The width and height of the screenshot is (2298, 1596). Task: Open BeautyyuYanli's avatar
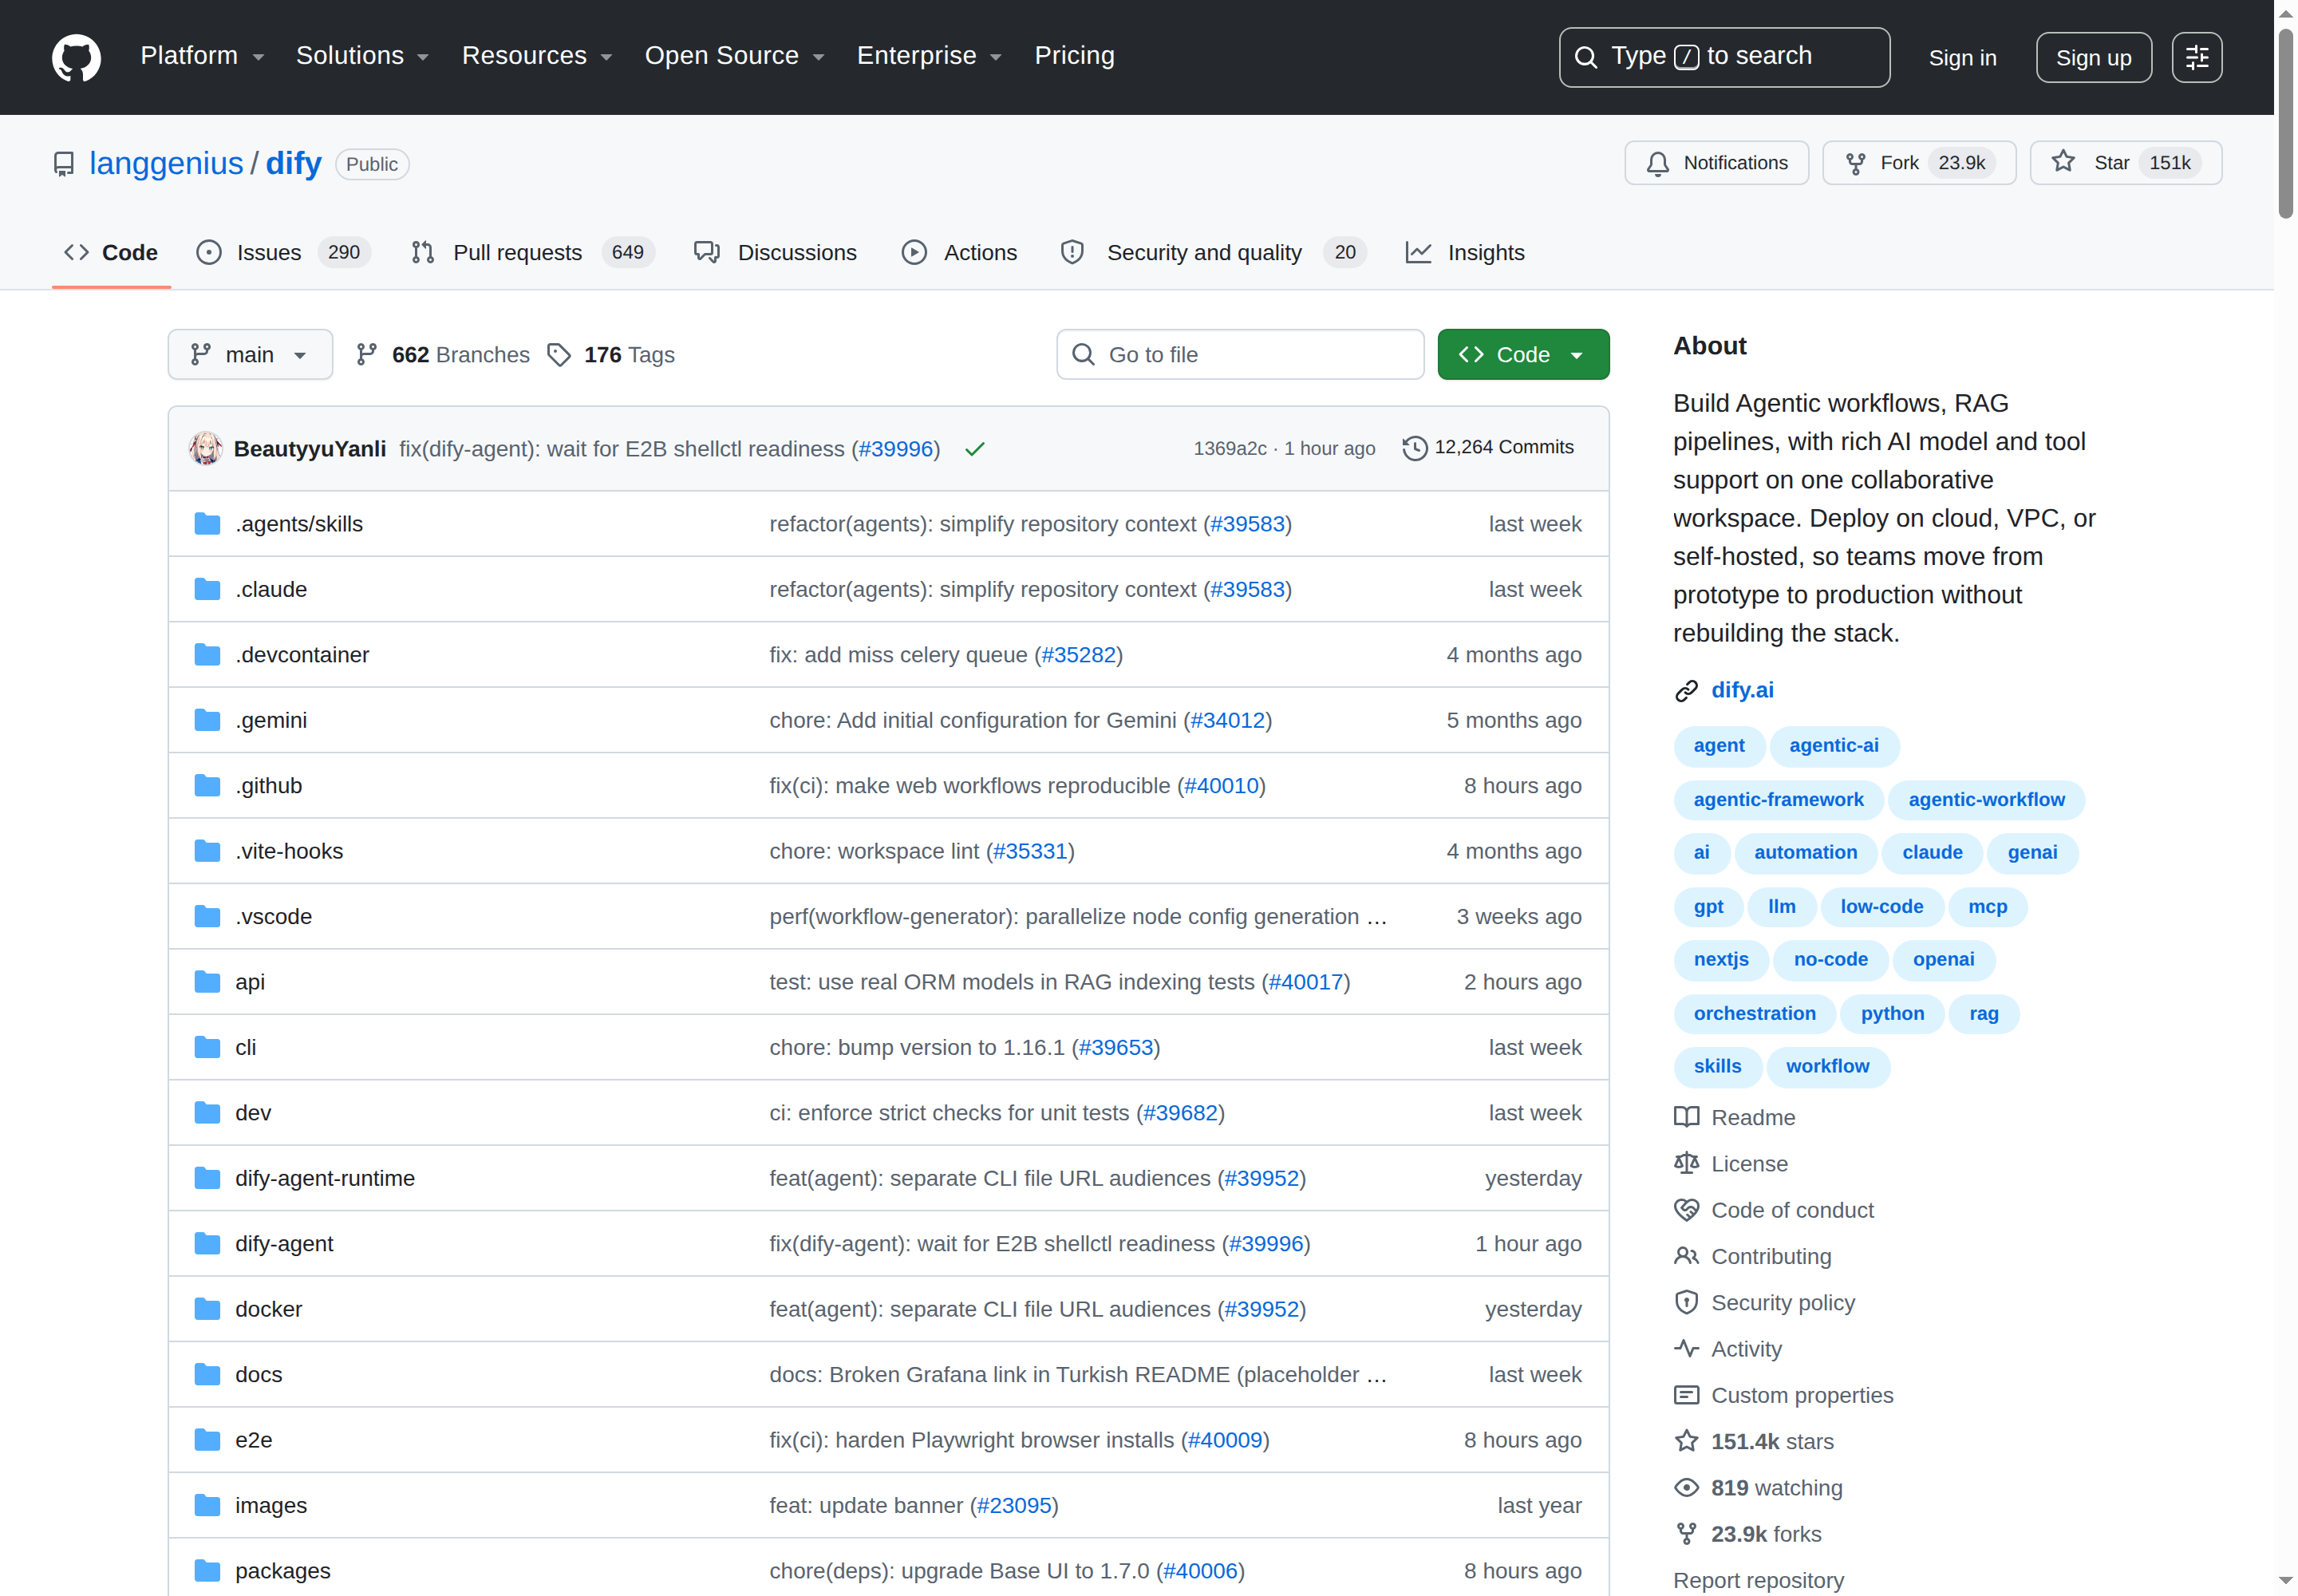tap(206, 448)
